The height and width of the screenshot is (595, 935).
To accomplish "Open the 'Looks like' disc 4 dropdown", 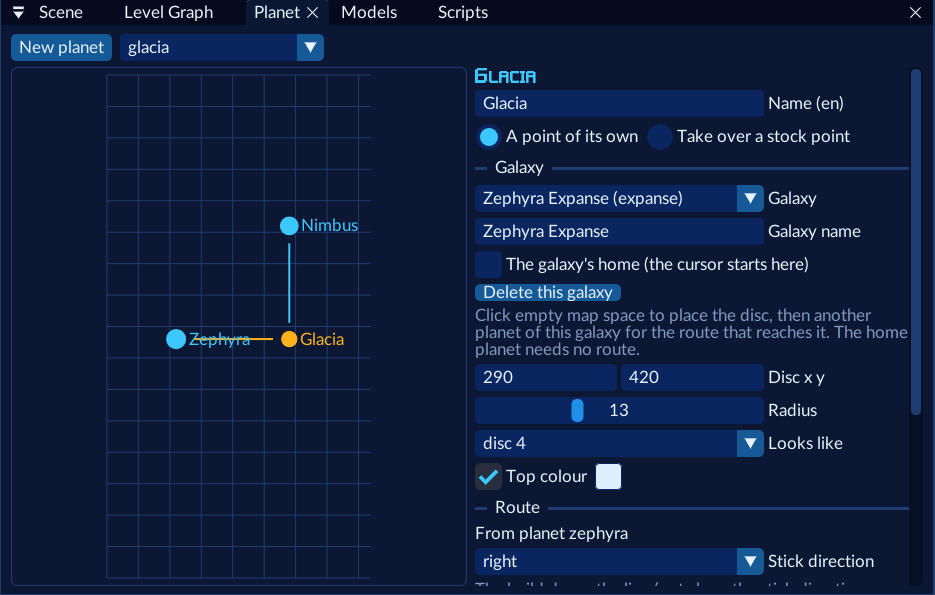I will pos(619,443).
